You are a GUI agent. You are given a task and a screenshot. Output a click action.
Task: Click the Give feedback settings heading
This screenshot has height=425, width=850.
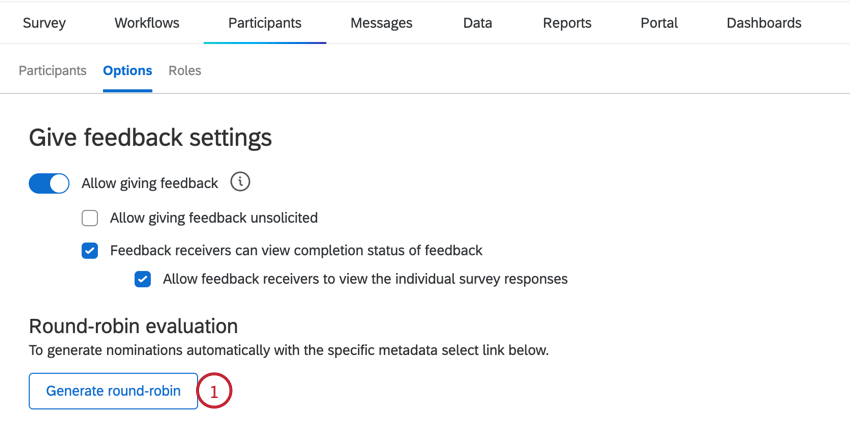pos(150,136)
